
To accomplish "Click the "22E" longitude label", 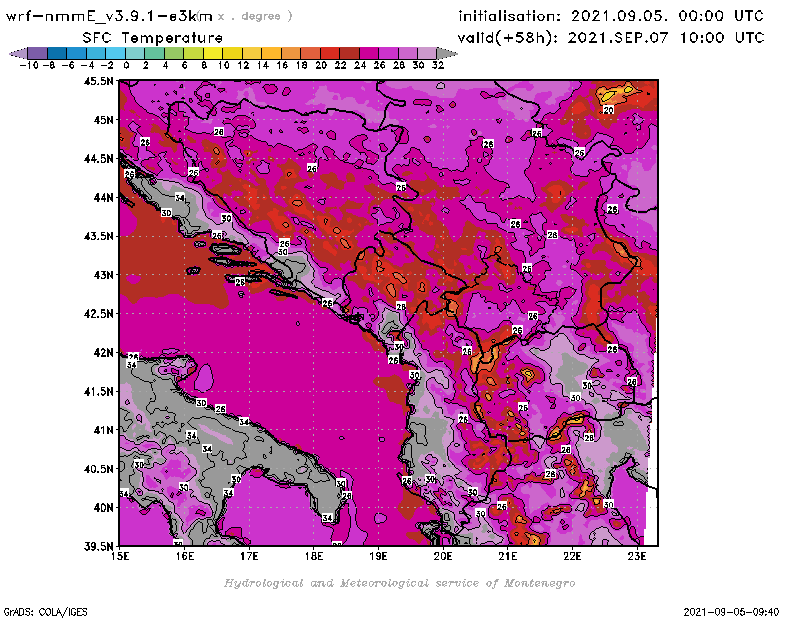I will (x=572, y=556).
